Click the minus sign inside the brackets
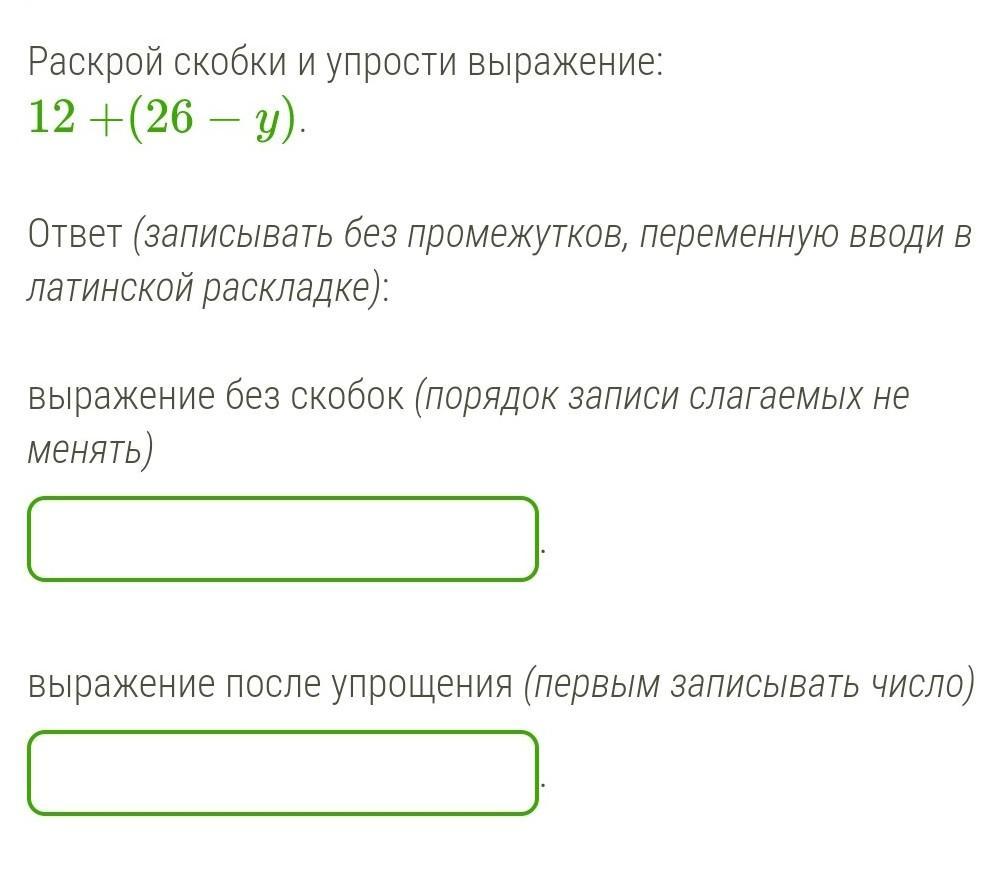 (x=222, y=120)
